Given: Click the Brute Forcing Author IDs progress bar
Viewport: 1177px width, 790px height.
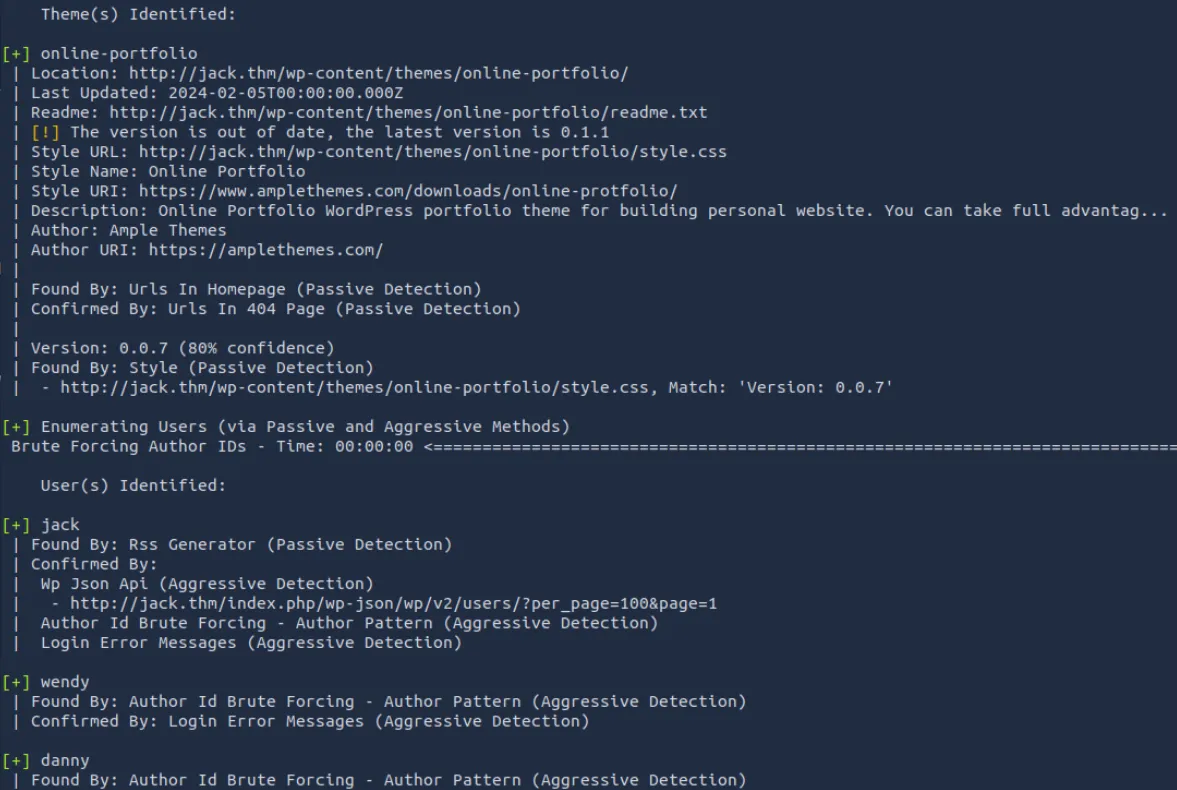Looking at the screenshot, I should tap(800, 447).
